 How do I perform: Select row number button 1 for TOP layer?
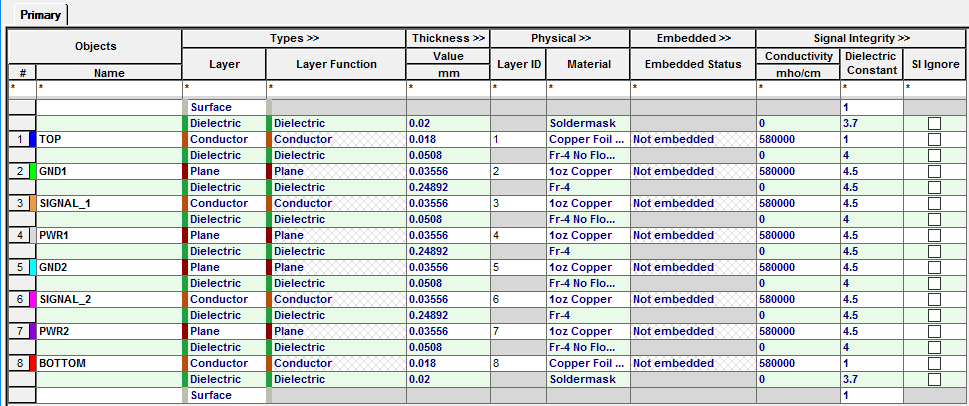coord(19,140)
